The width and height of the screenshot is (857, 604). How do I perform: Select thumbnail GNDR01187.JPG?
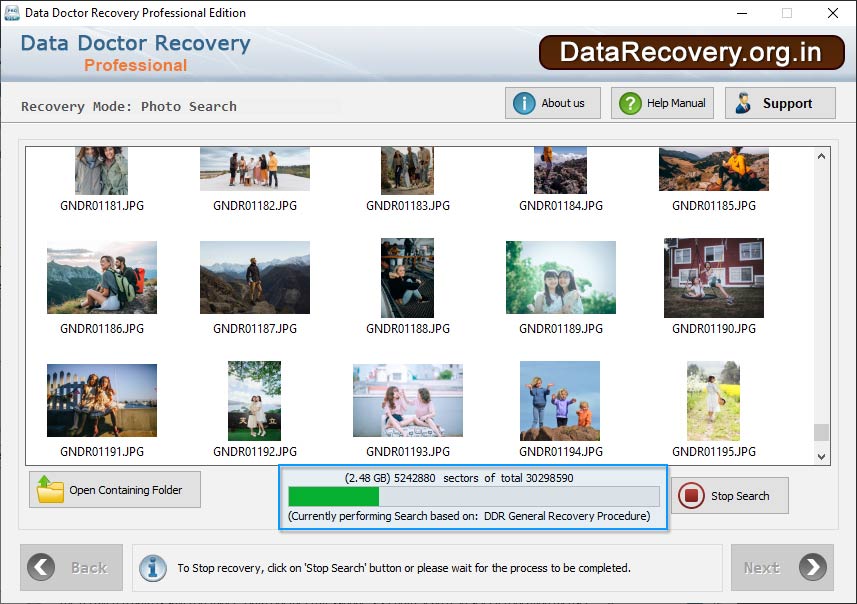[255, 277]
